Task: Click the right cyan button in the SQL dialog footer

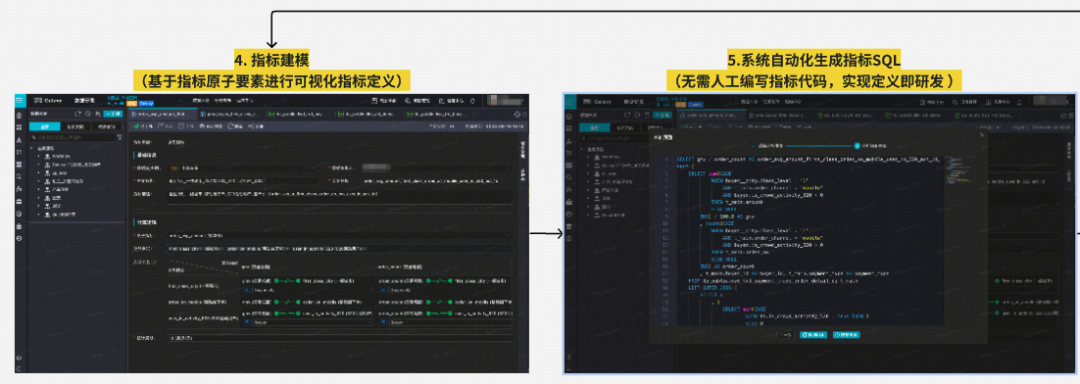Action: click(x=846, y=334)
